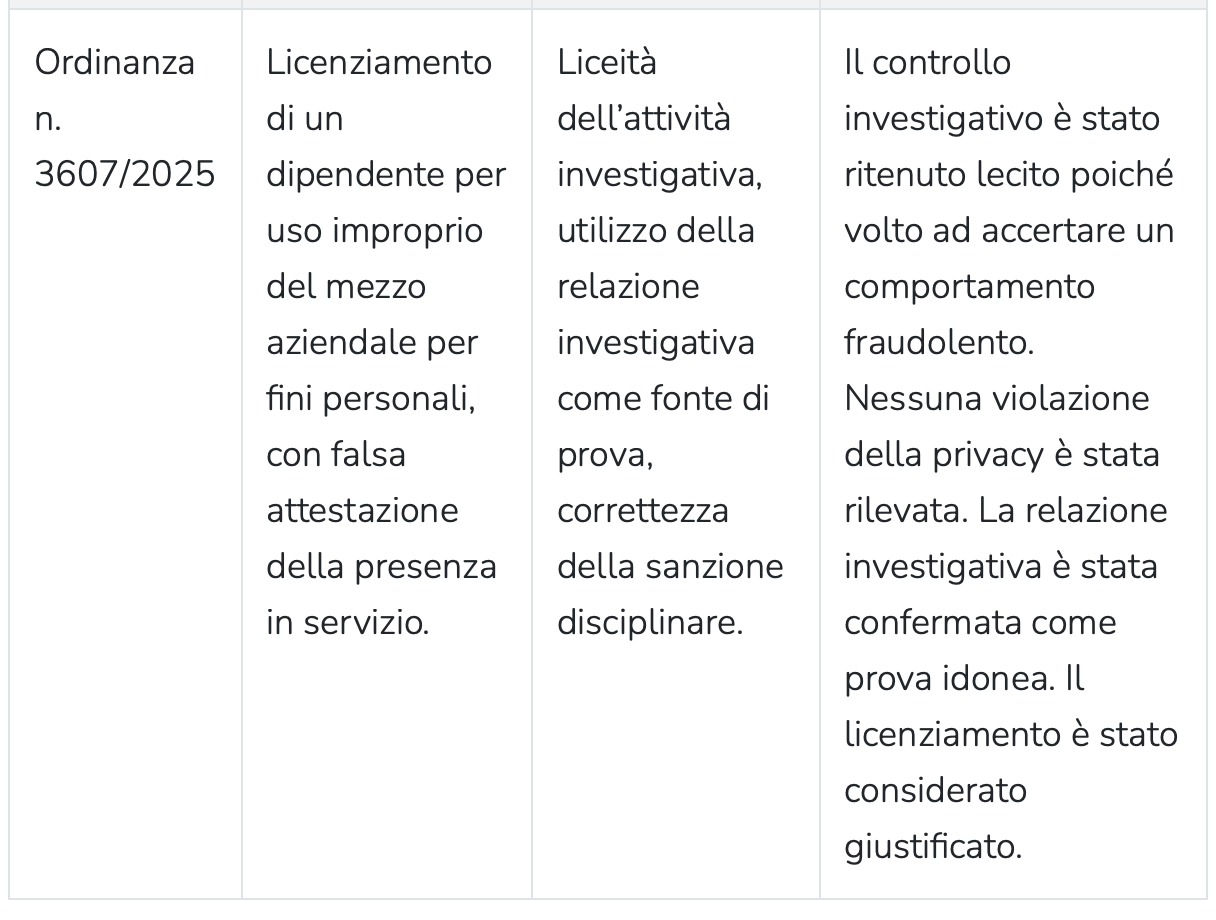Click the word "giustificato."
Image resolution: width=1216 pixels, height=920 pixels.
[x=933, y=847]
